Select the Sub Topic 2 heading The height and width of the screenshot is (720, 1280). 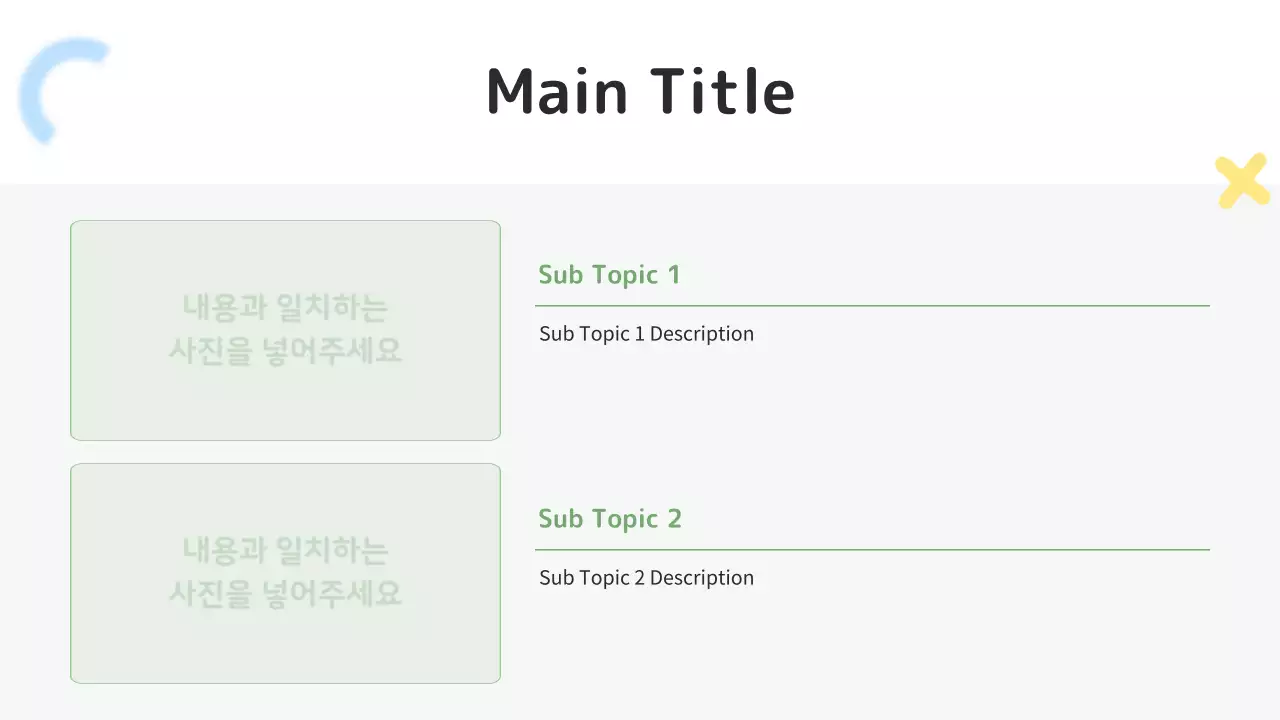click(x=610, y=519)
